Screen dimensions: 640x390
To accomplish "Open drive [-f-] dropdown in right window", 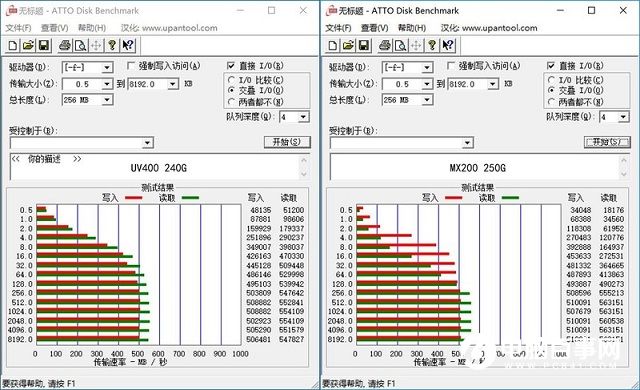I will 427,67.
